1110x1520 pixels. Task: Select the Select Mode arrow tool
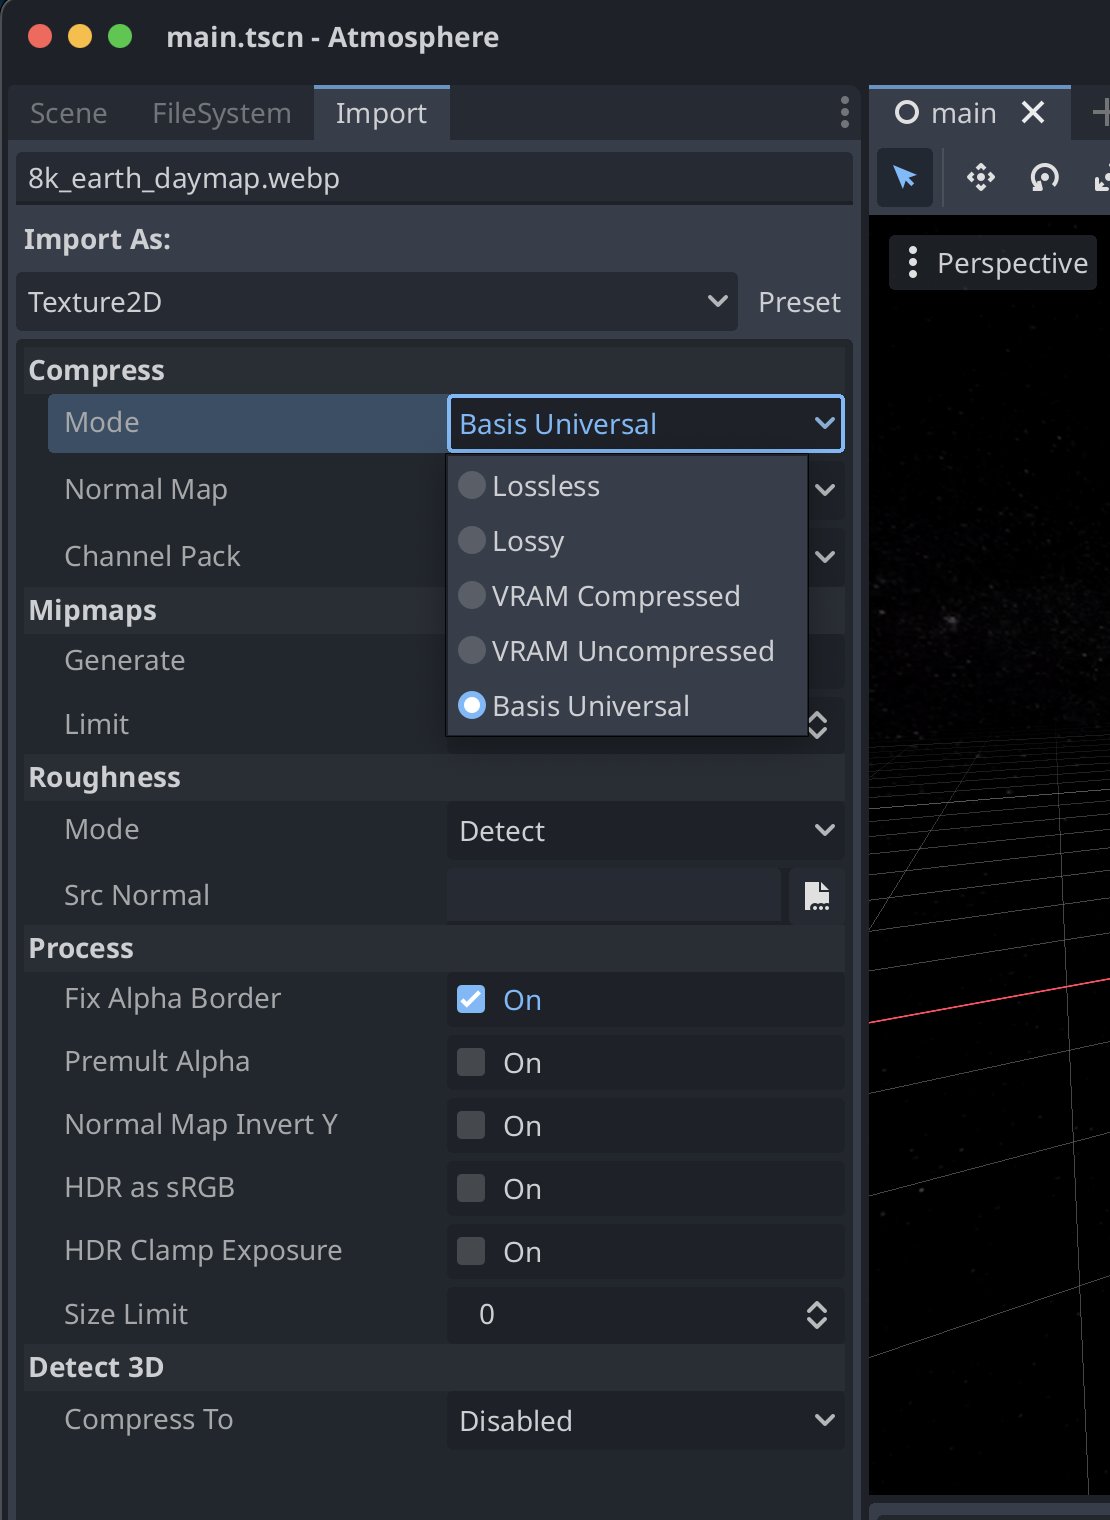tap(905, 177)
